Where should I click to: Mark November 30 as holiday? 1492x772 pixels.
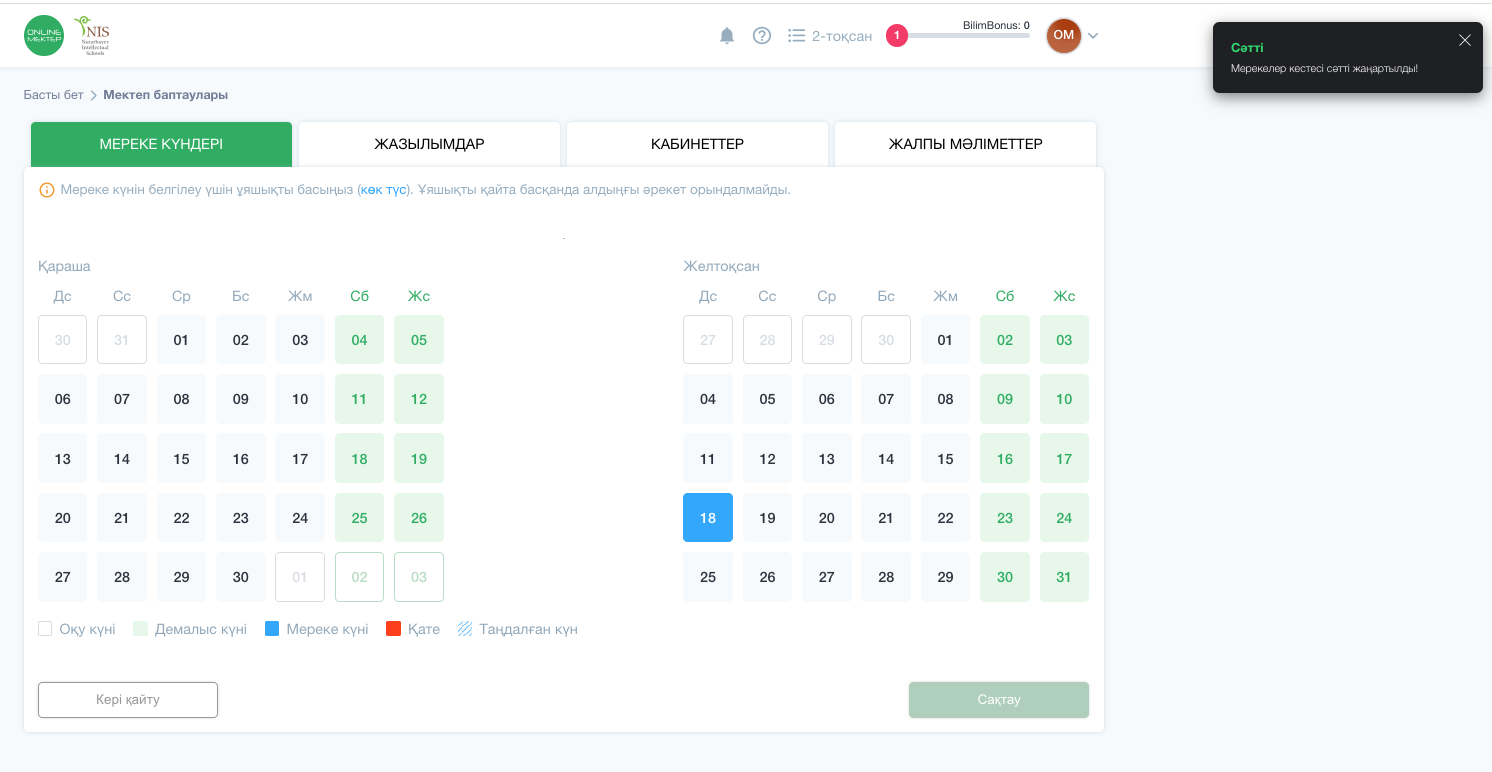tap(241, 577)
